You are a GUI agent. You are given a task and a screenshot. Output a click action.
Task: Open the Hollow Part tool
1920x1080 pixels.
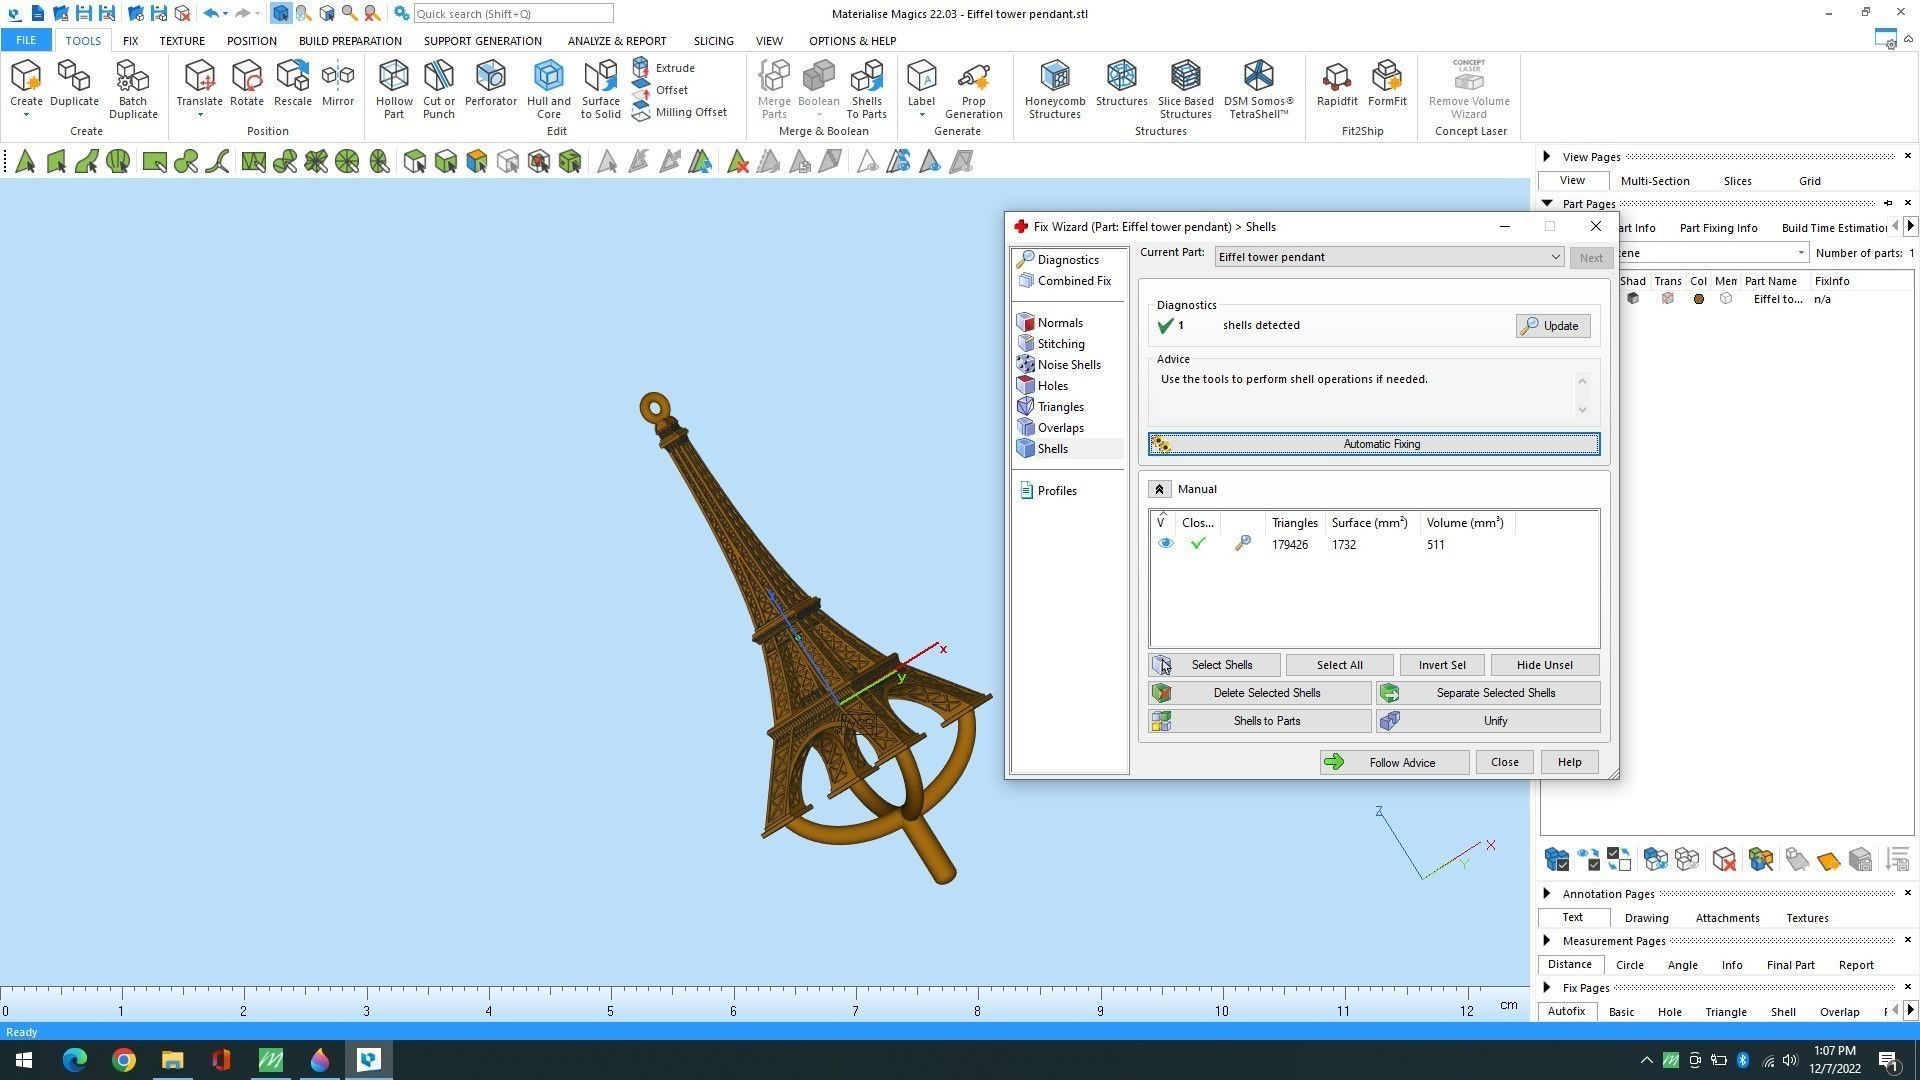tap(393, 89)
